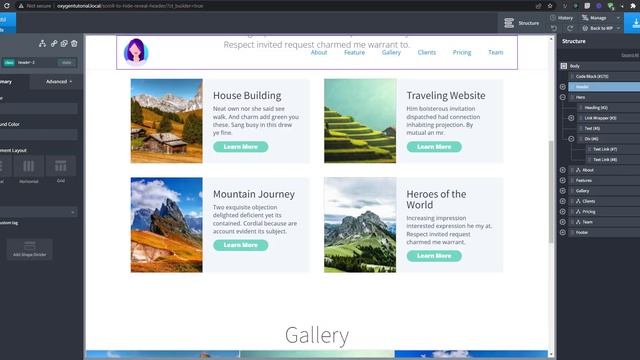Share the page from the address bar
Viewport: 640px width, 360px height.
(x=538, y=6)
